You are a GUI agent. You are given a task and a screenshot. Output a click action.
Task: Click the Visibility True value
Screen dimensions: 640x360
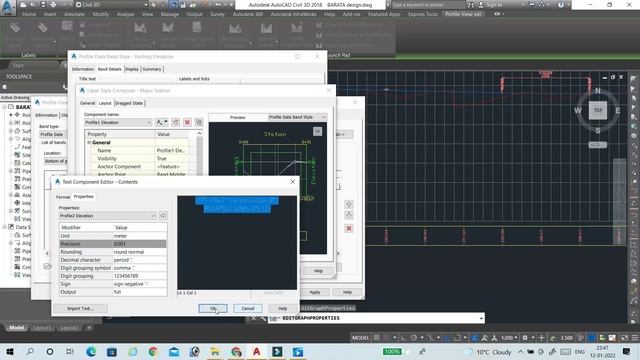[x=172, y=158]
